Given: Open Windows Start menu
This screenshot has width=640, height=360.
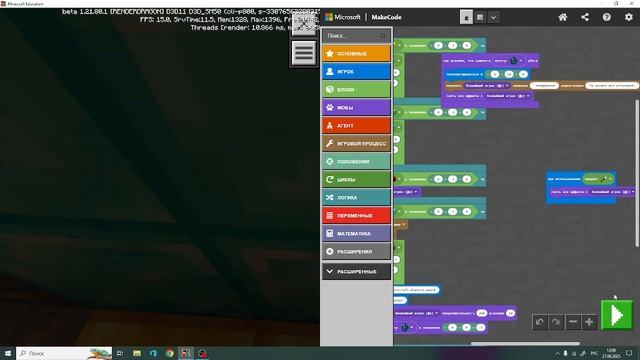Looking at the screenshot, I should pos(8,353).
